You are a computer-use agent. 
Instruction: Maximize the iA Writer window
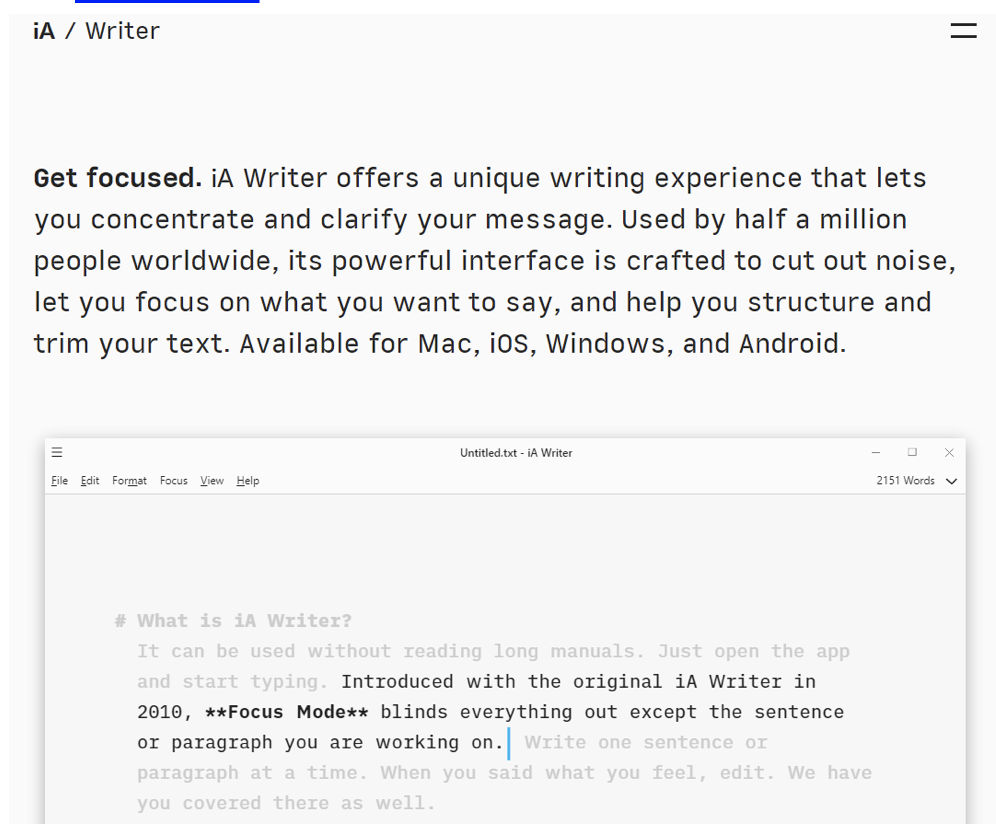(x=912, y=453)
